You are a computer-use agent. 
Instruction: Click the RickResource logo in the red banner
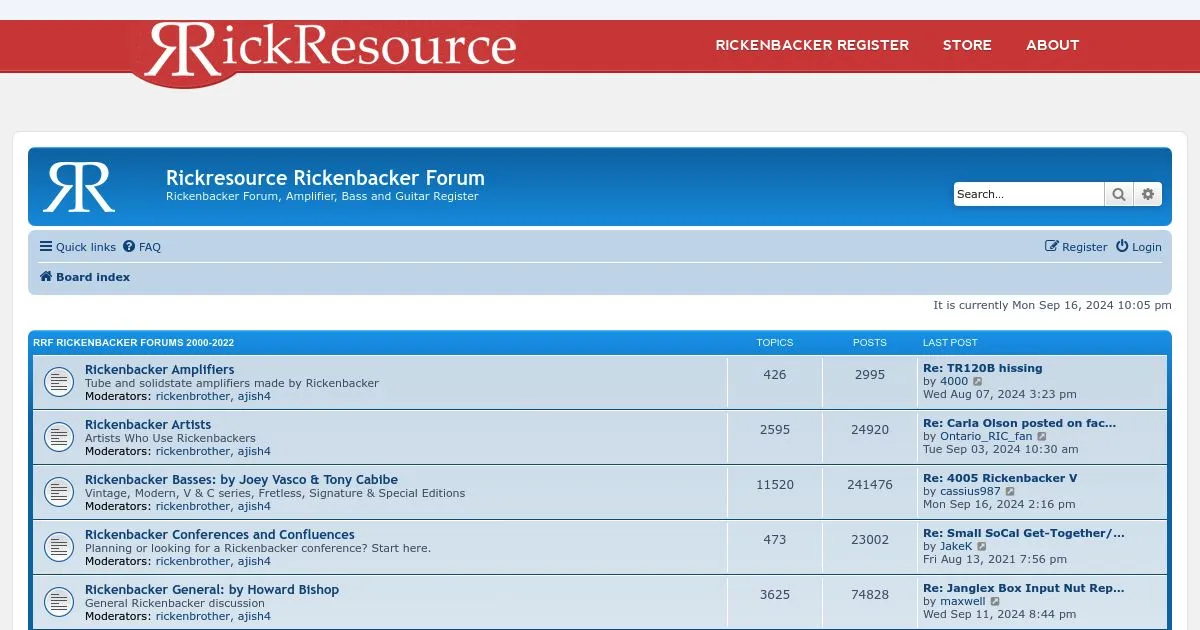point(330,50)
